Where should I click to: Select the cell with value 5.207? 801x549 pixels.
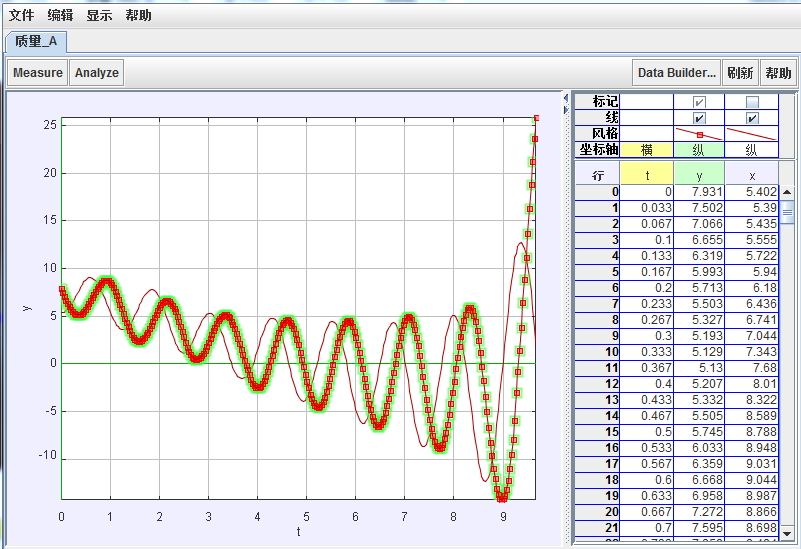click(699, 384)
